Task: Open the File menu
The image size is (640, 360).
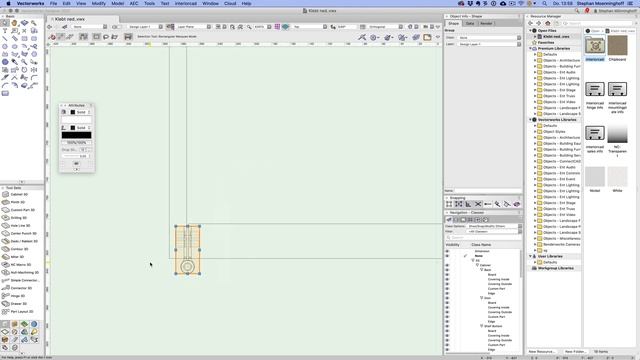Action: point(53,3)
